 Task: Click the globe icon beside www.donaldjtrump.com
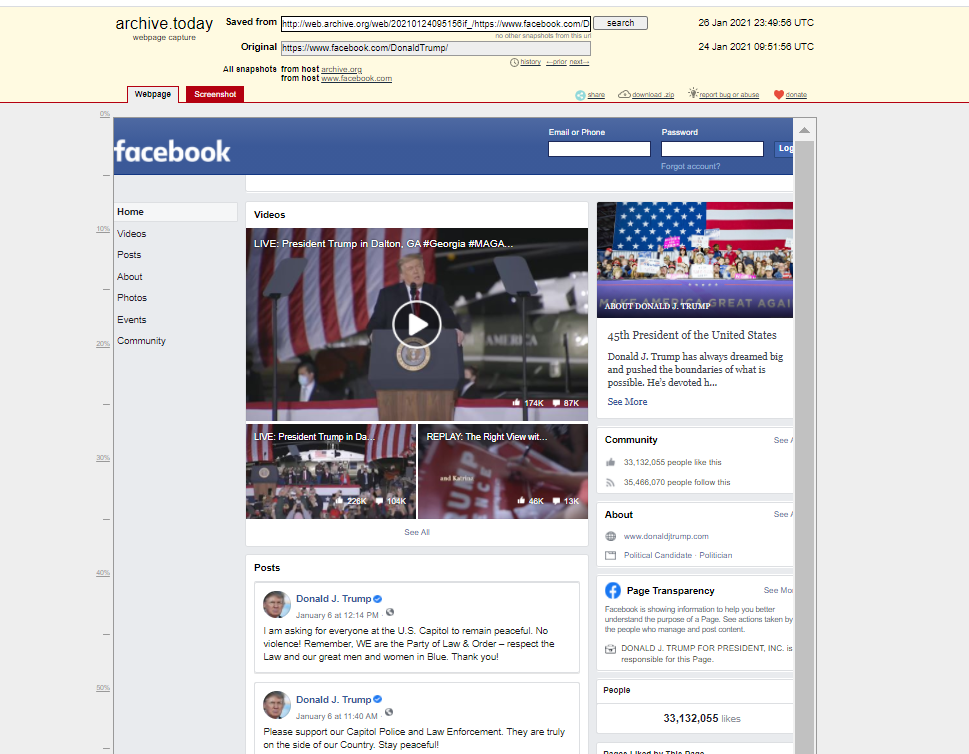tap(610, 536)
